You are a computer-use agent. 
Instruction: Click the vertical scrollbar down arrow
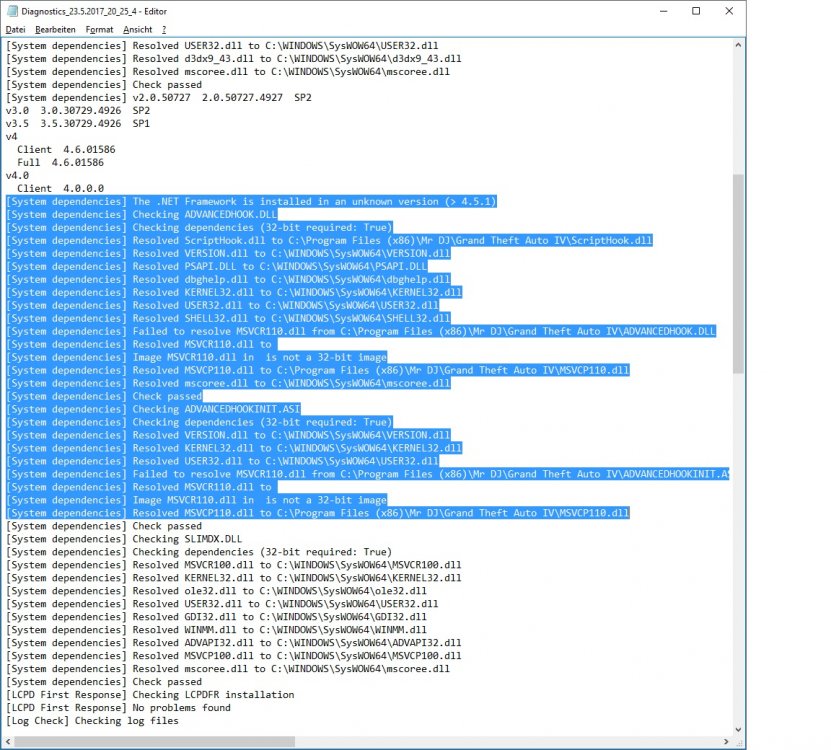click(740, 728)
